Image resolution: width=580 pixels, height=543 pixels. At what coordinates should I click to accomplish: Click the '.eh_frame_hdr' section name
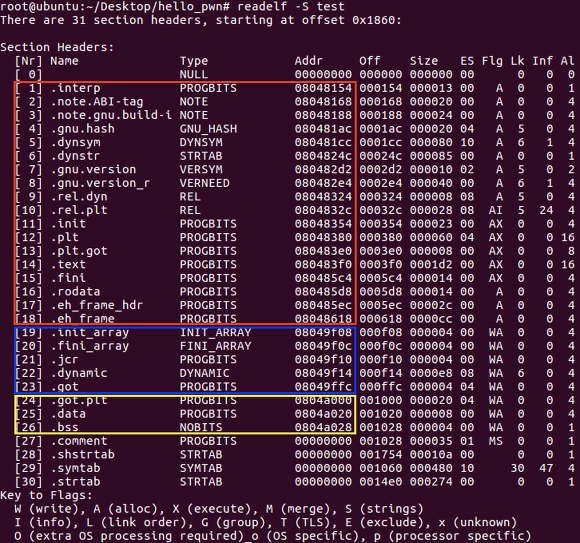[x=97, y=305]
